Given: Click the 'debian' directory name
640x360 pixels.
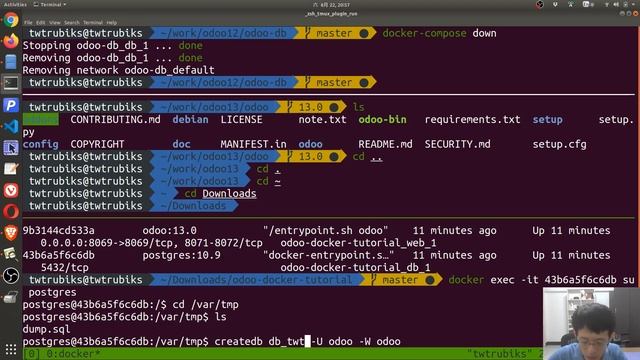Looking at the screenshot, I should click(190, 120).
